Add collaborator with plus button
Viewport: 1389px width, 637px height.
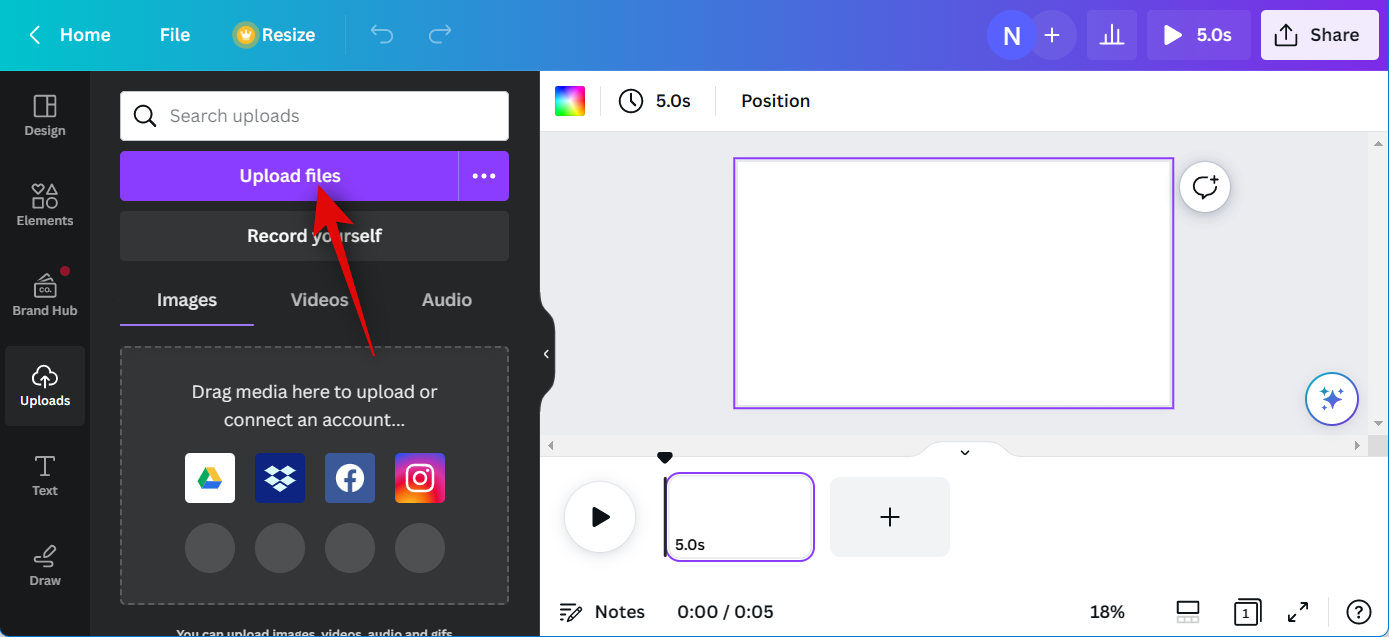click(1052, 35)
